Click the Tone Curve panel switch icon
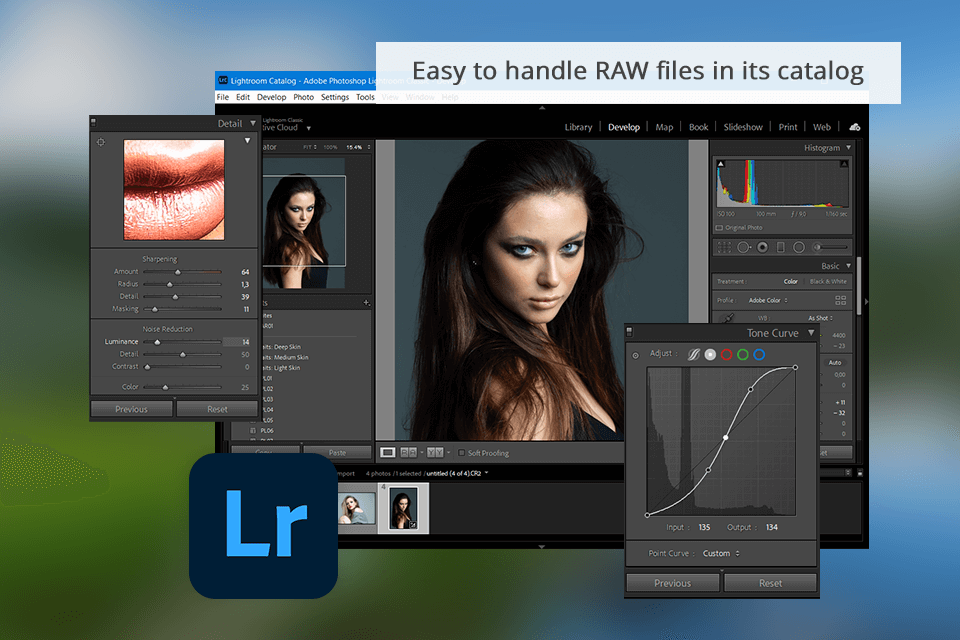Screen dimensions: 960x640 [629, 332]
